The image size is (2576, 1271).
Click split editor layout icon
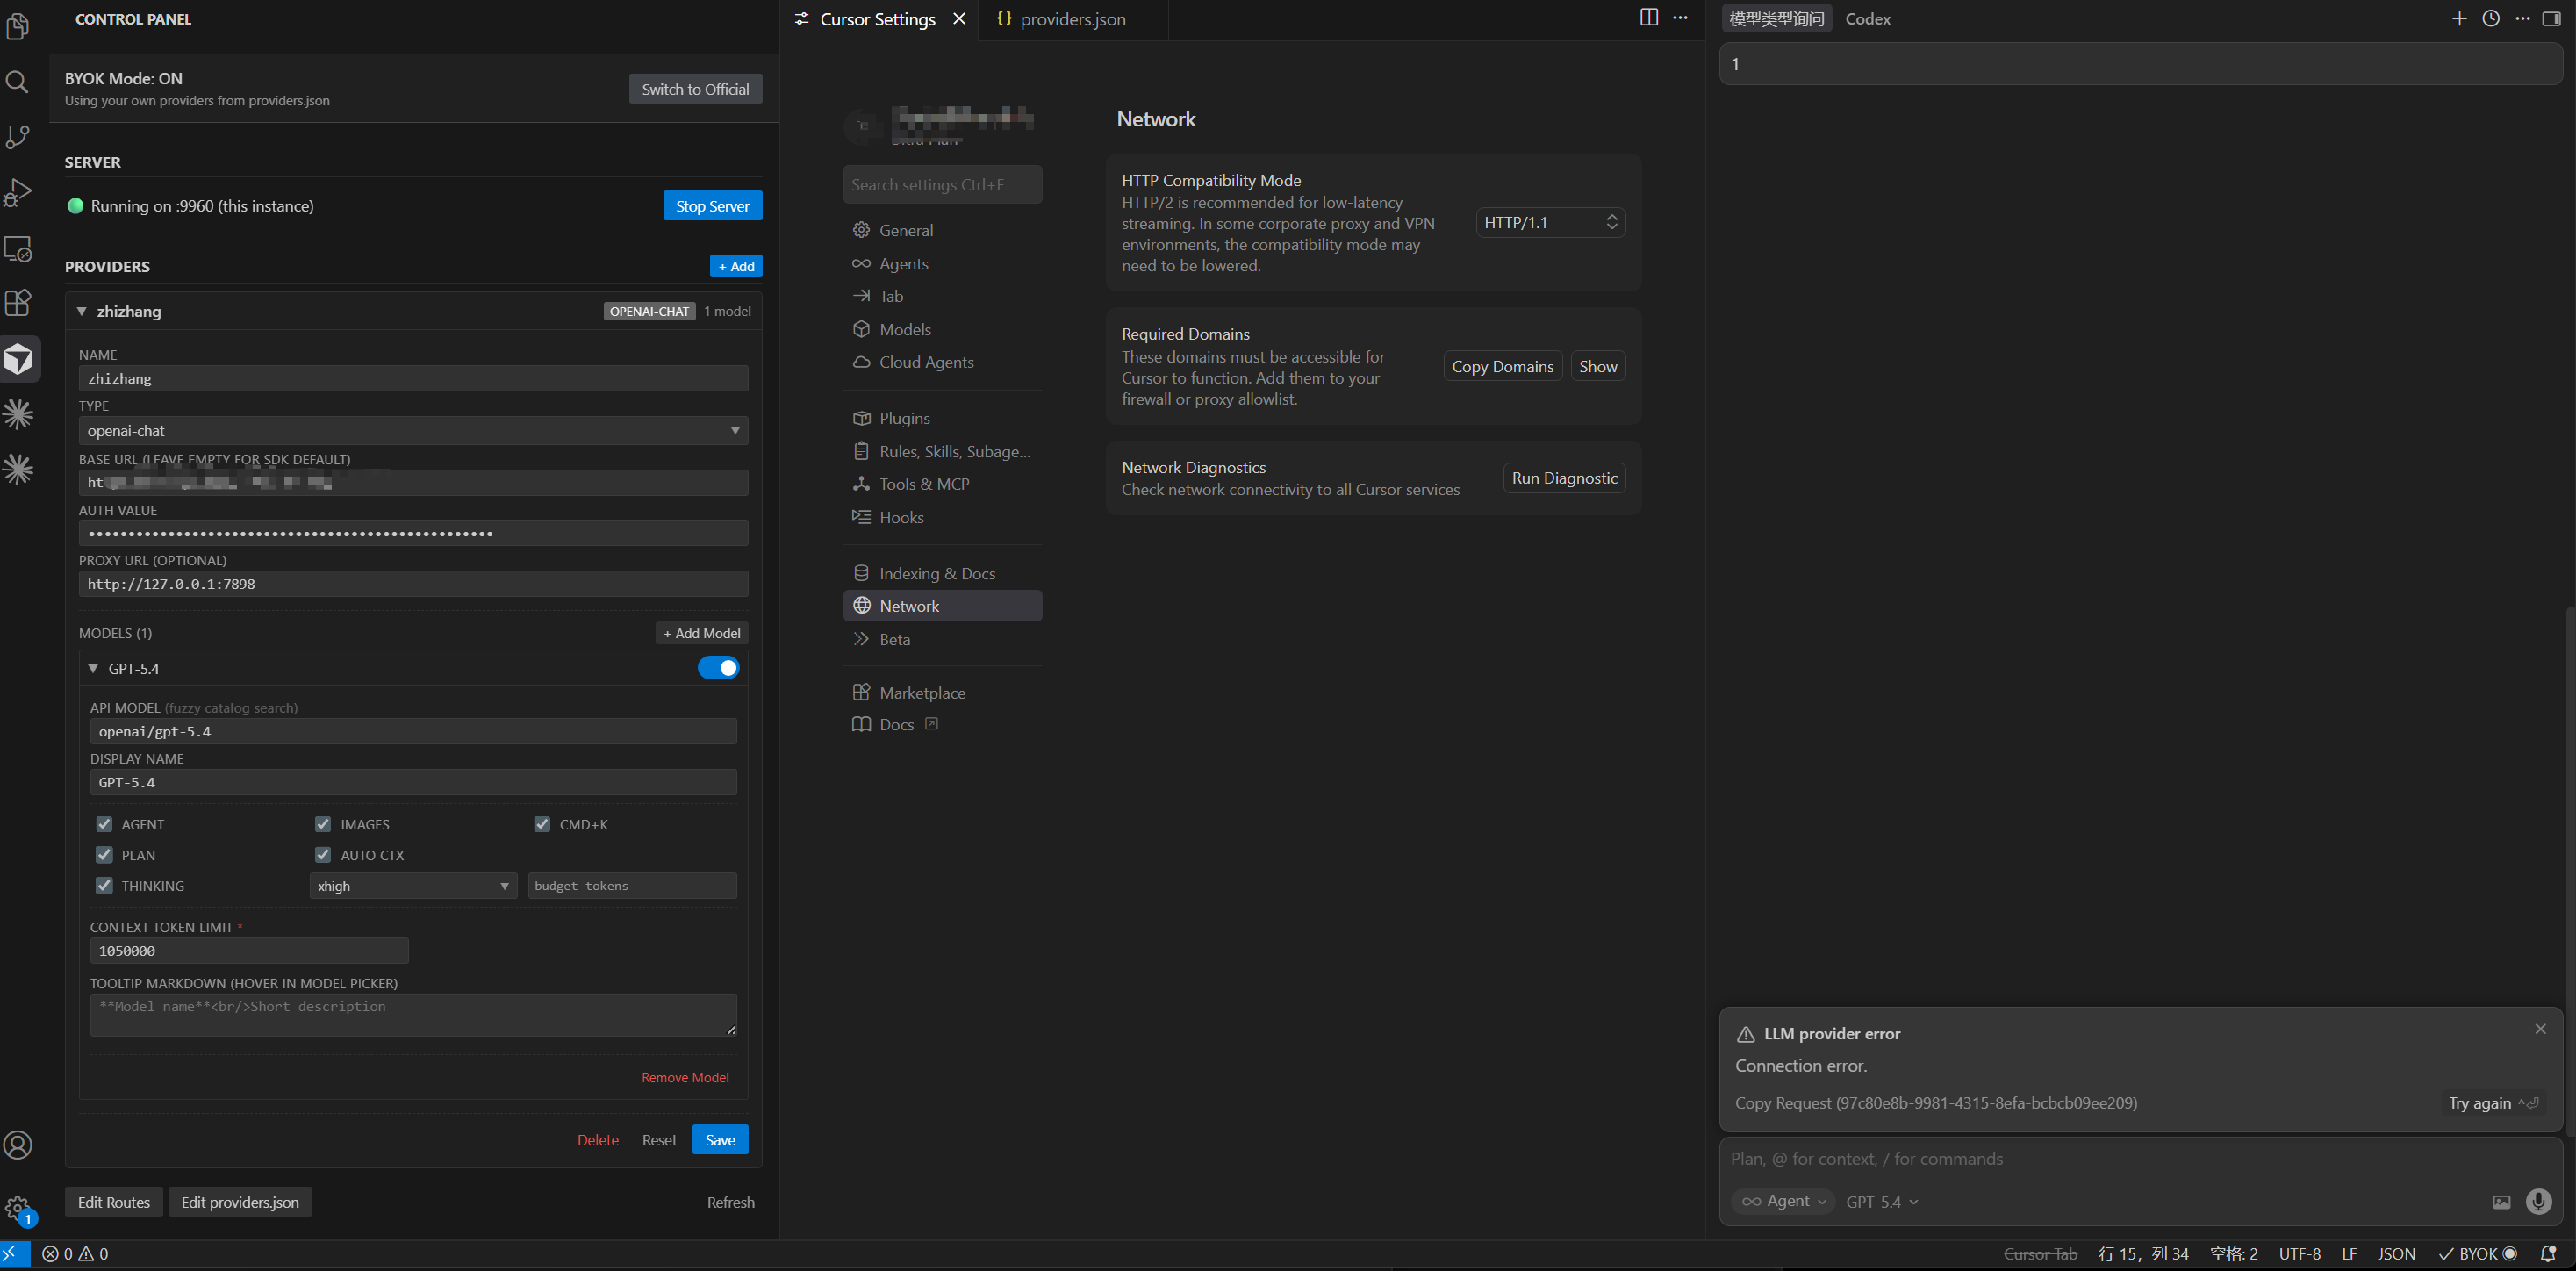1649,18
